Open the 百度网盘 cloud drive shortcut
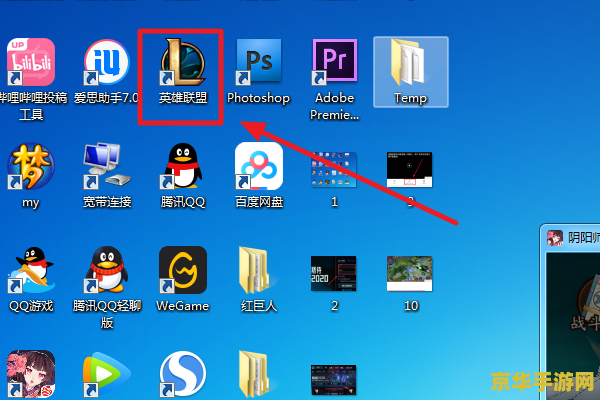Image resolution: width=600 pixels, height=400 pixels. (x=259, y=166)
